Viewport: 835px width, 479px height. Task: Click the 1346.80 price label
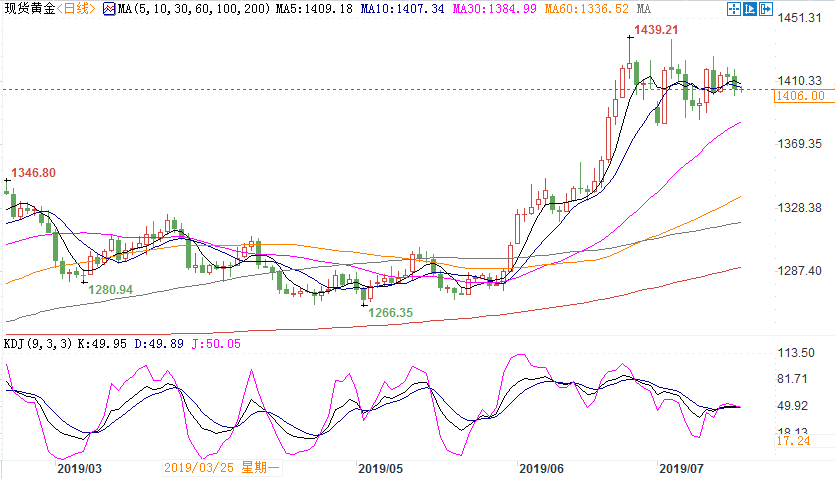click(x=32, y=173)
